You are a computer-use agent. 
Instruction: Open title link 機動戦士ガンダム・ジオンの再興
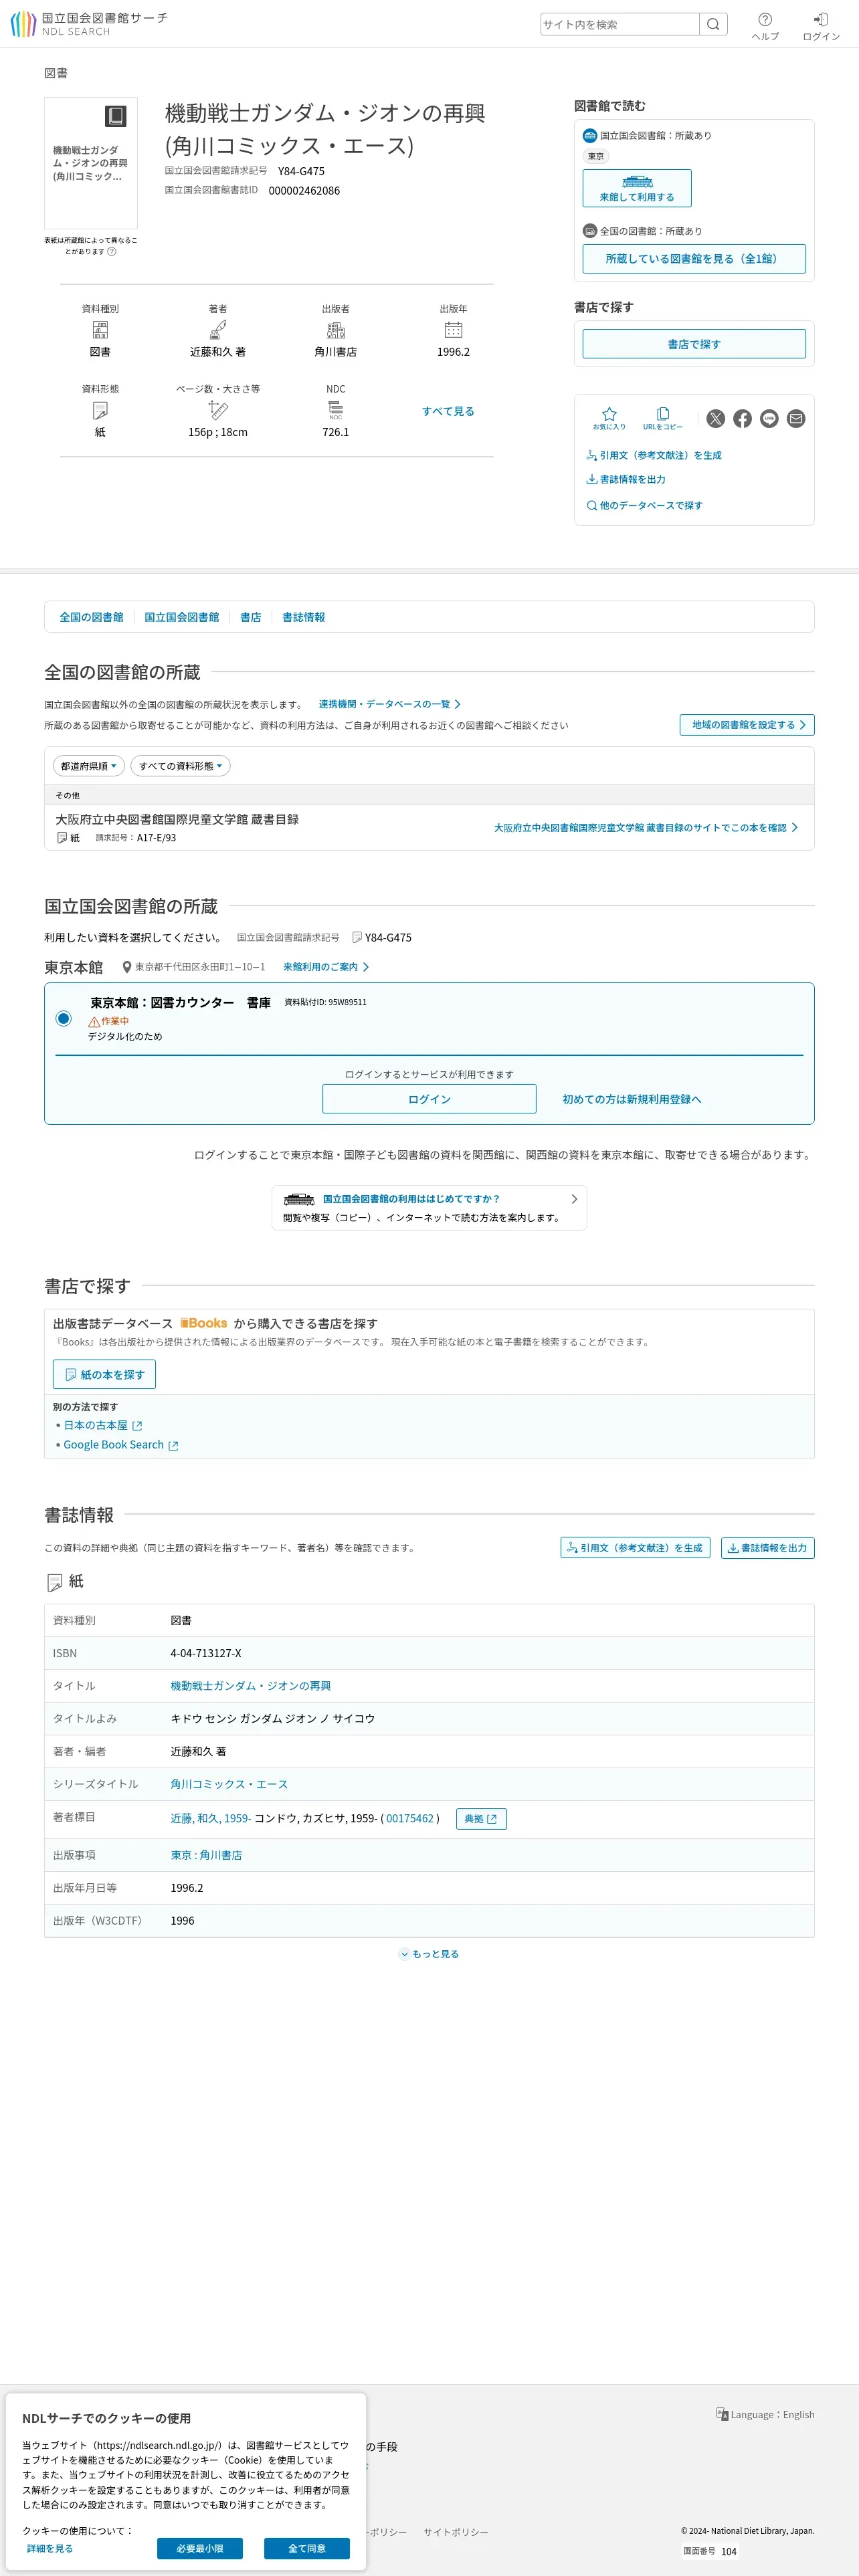pos(250,1686)
